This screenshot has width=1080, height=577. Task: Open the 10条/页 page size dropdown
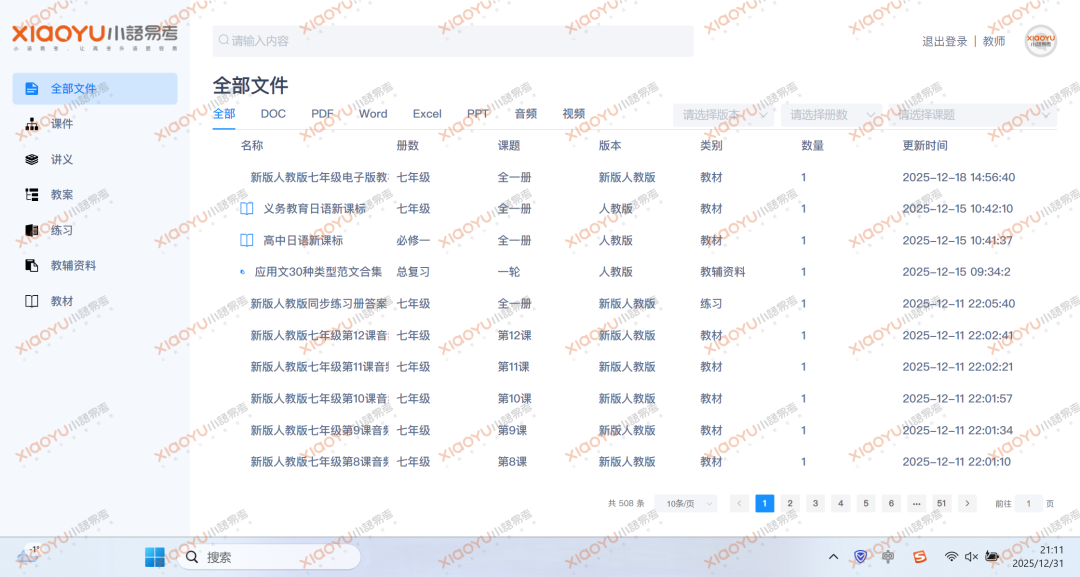coord(686,503)
